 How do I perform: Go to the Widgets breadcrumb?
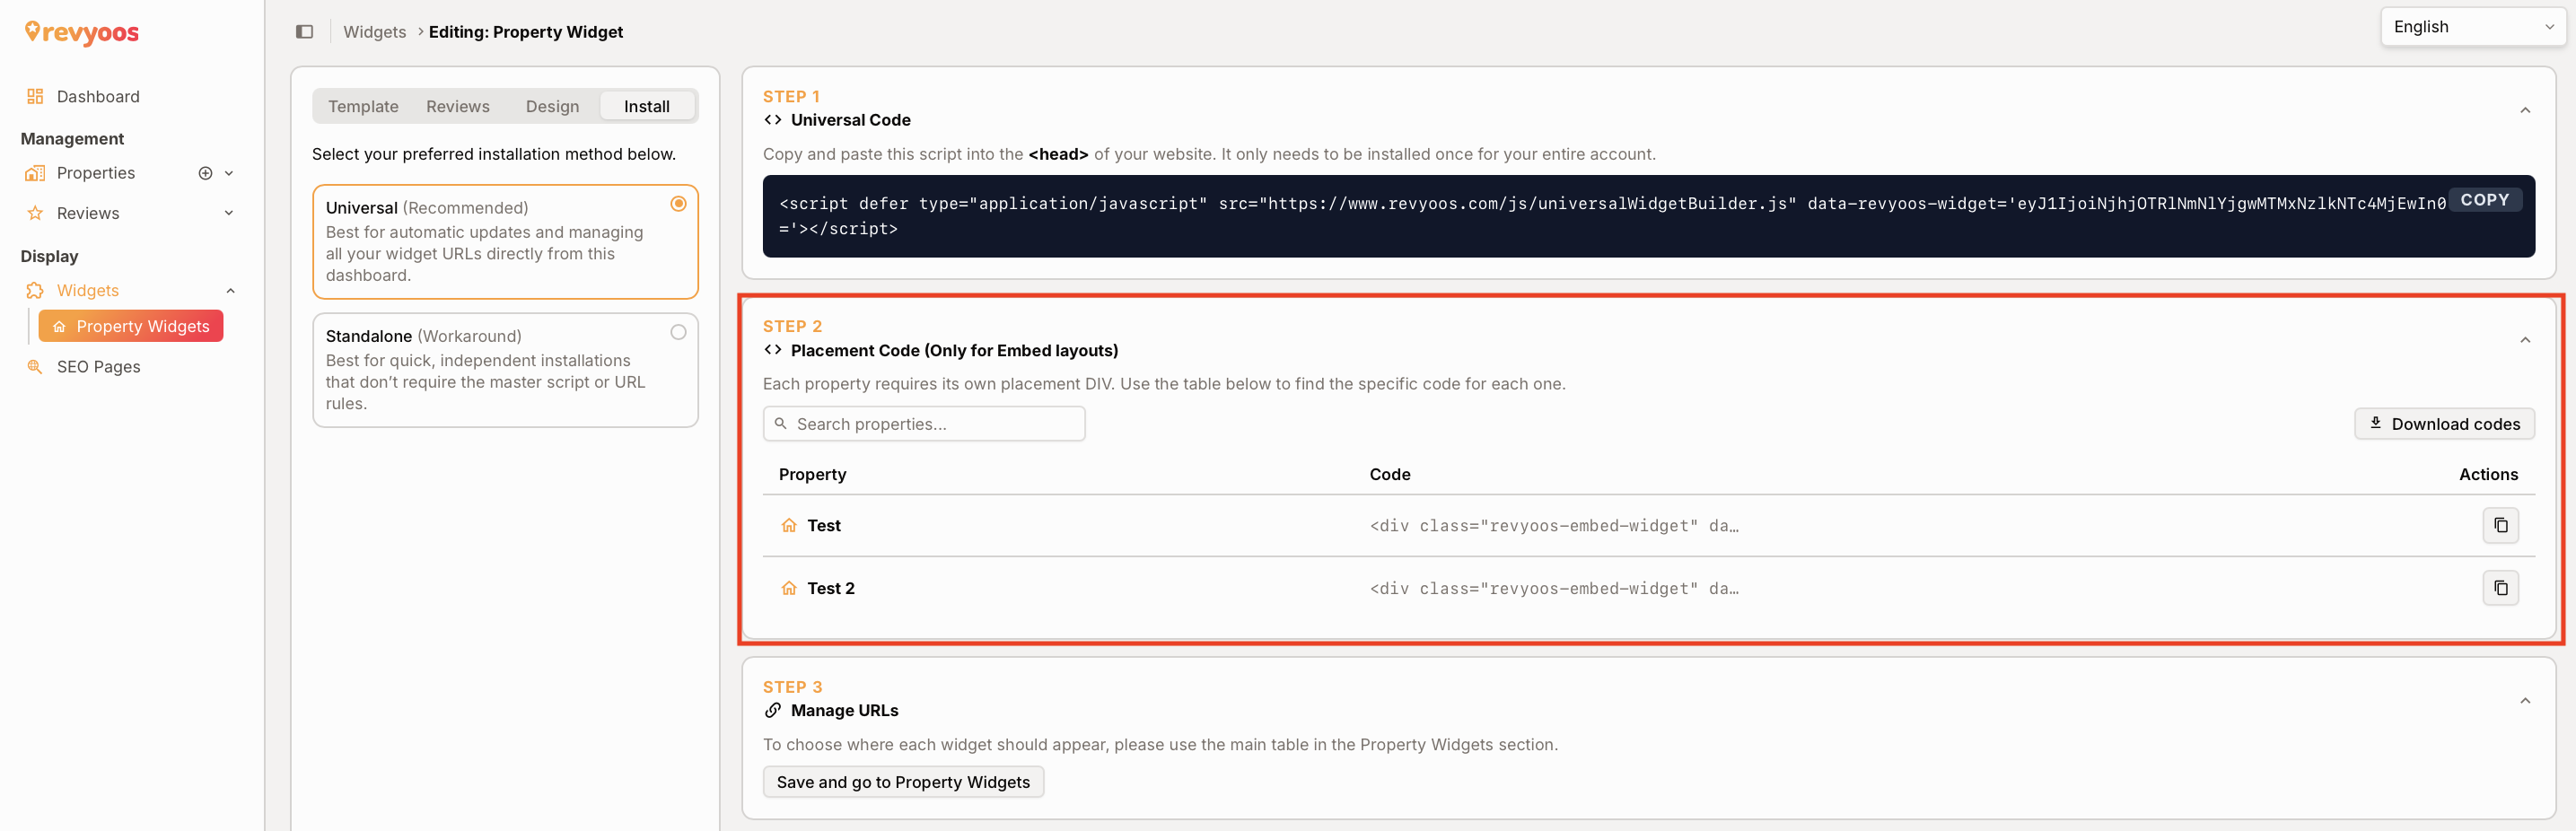tap(374, 32)
